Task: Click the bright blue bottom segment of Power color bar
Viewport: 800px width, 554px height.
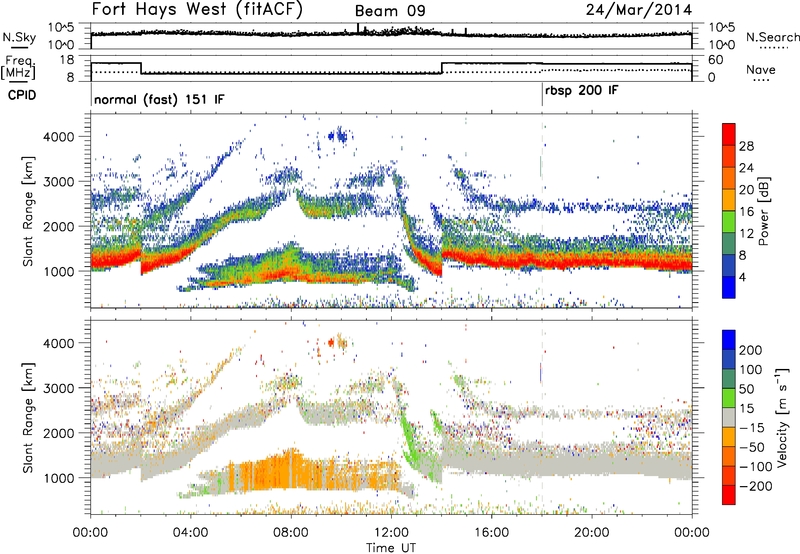Action: pyautogui.click(x=729, y=287)
